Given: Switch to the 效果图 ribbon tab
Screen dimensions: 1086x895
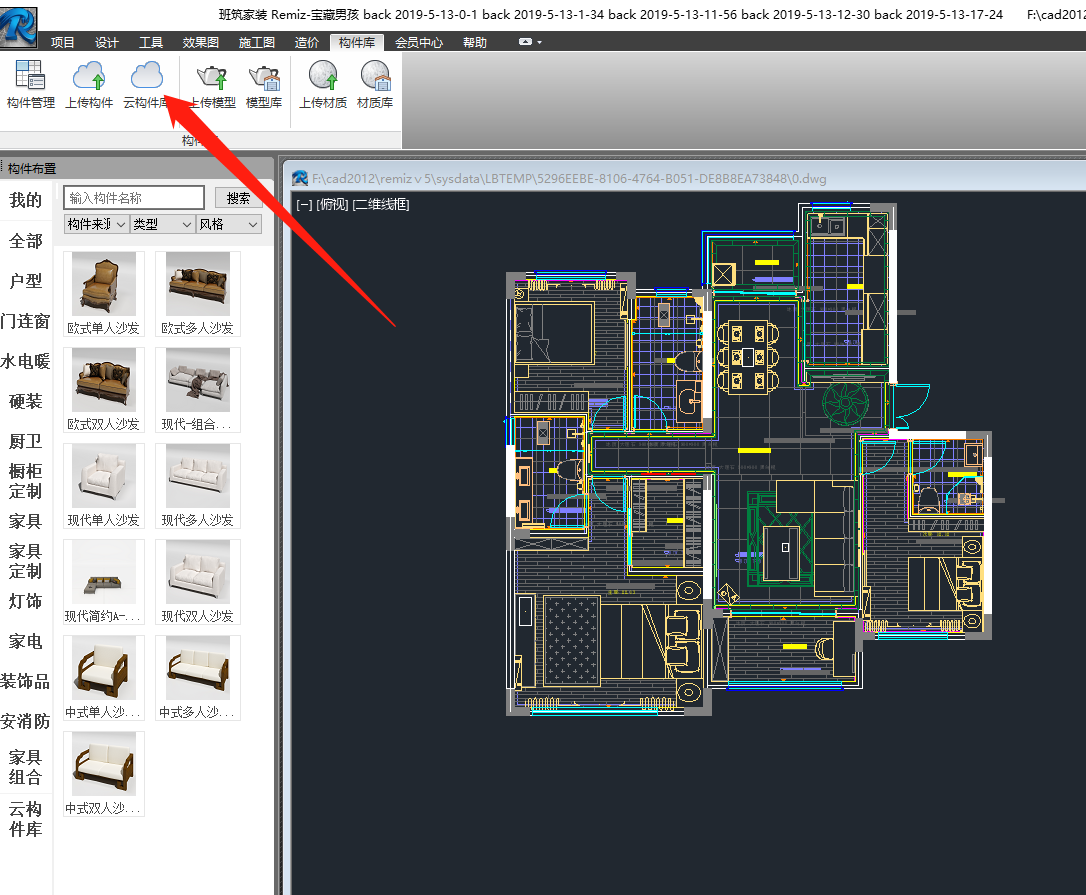Looking at the screenshot, I should (x=201, y=42).
